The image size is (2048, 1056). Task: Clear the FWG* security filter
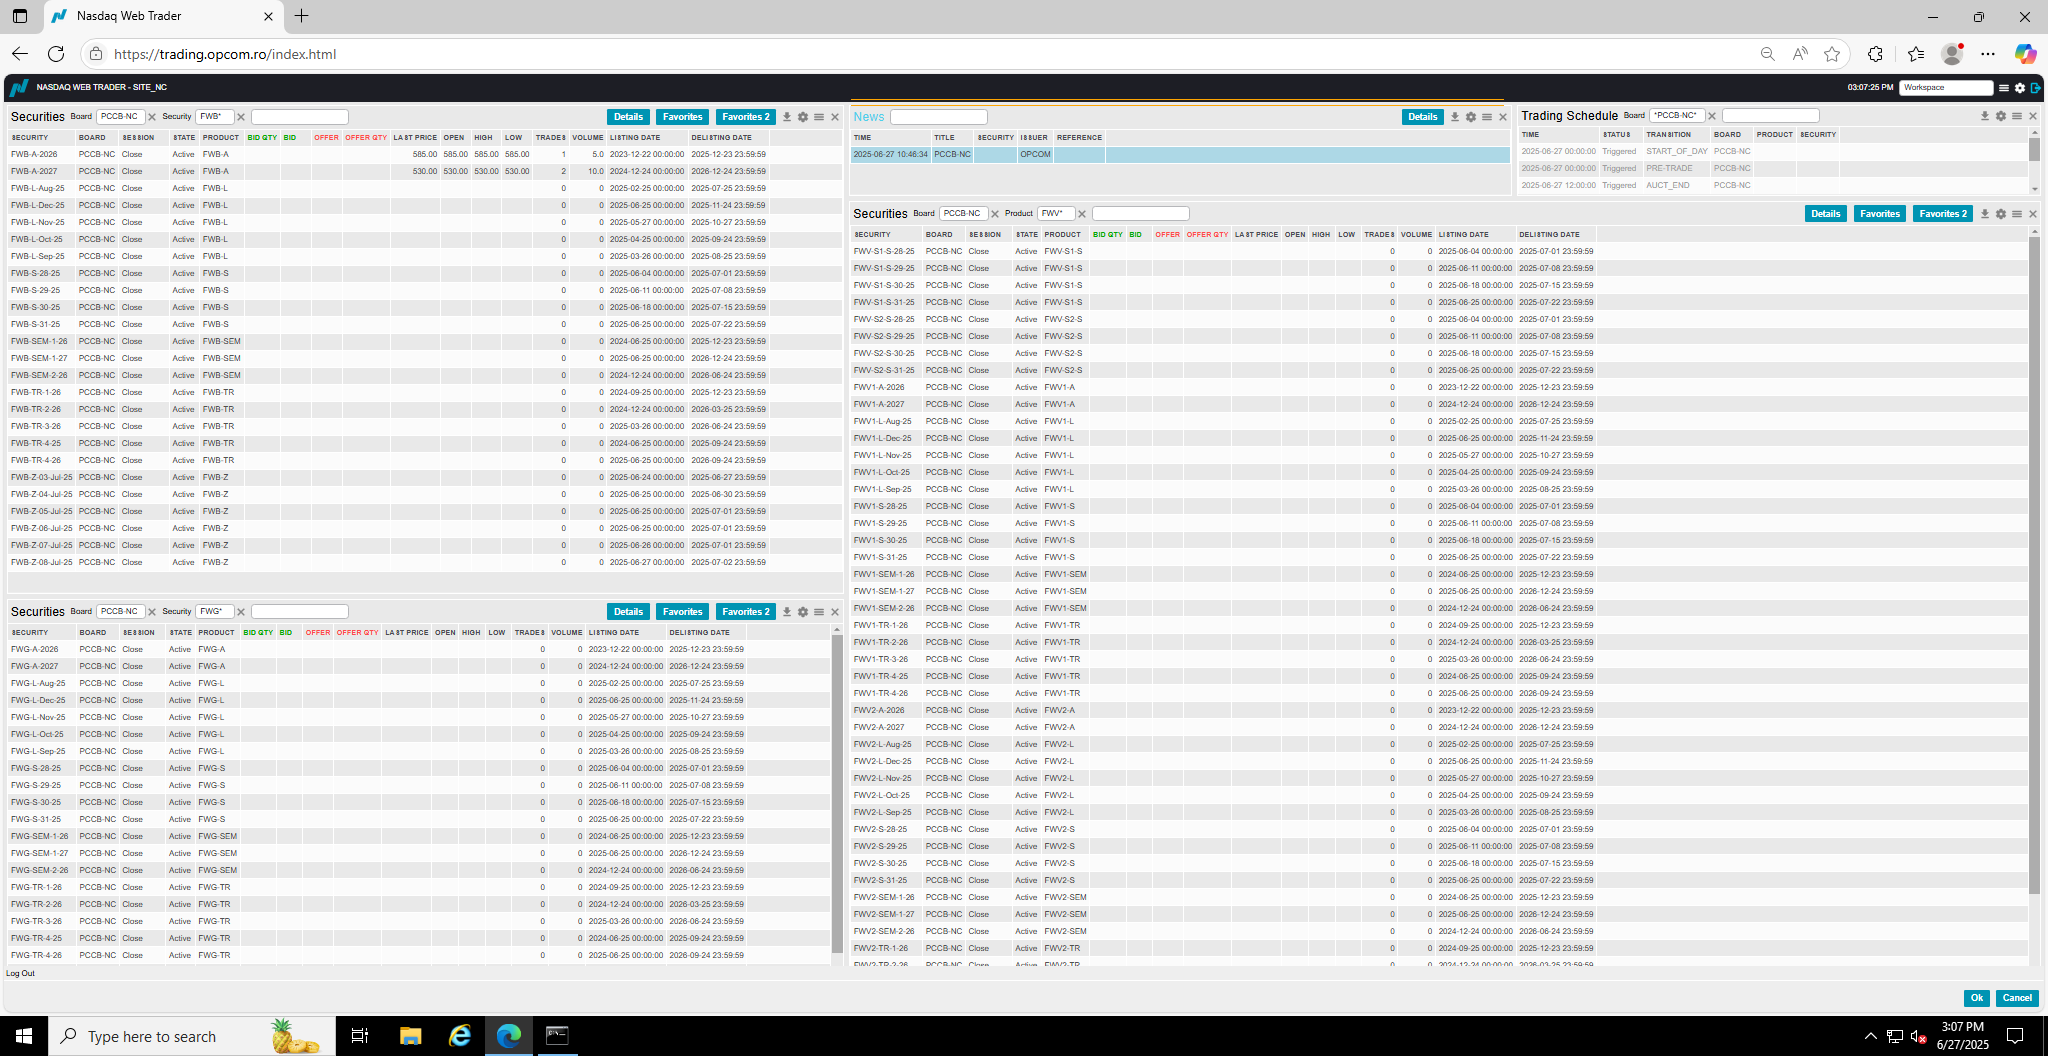(x=241, y=612)
